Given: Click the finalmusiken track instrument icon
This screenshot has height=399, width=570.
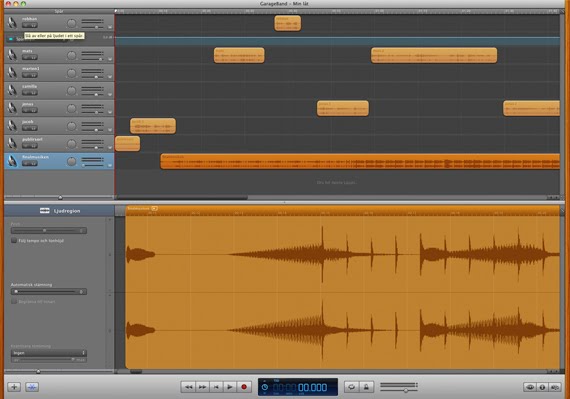Looking at the screenshot, I should [12, 161].
